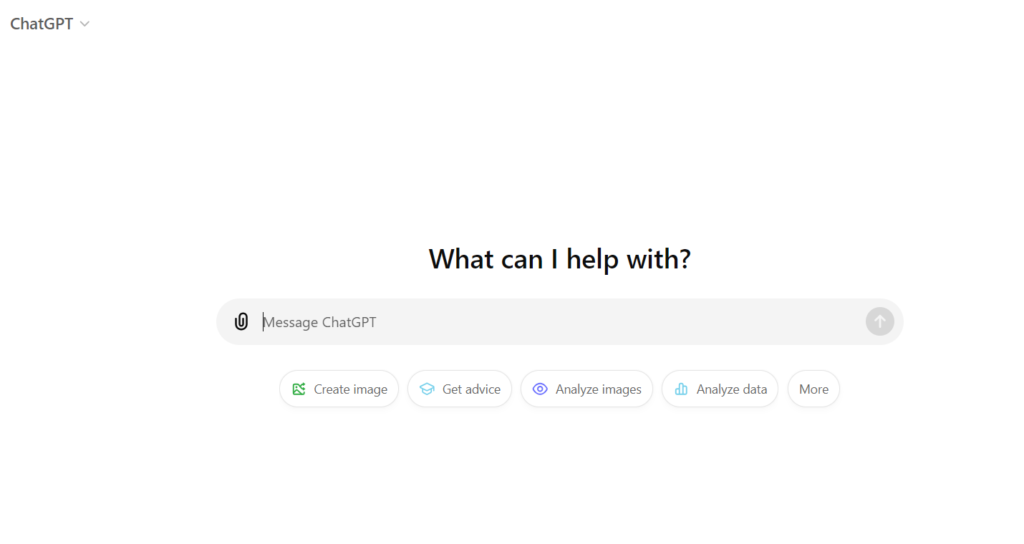This screenshot has height=544, width=1024.
Task: Choose the Get advice suggestion label
Action: [x=471, y=389]
